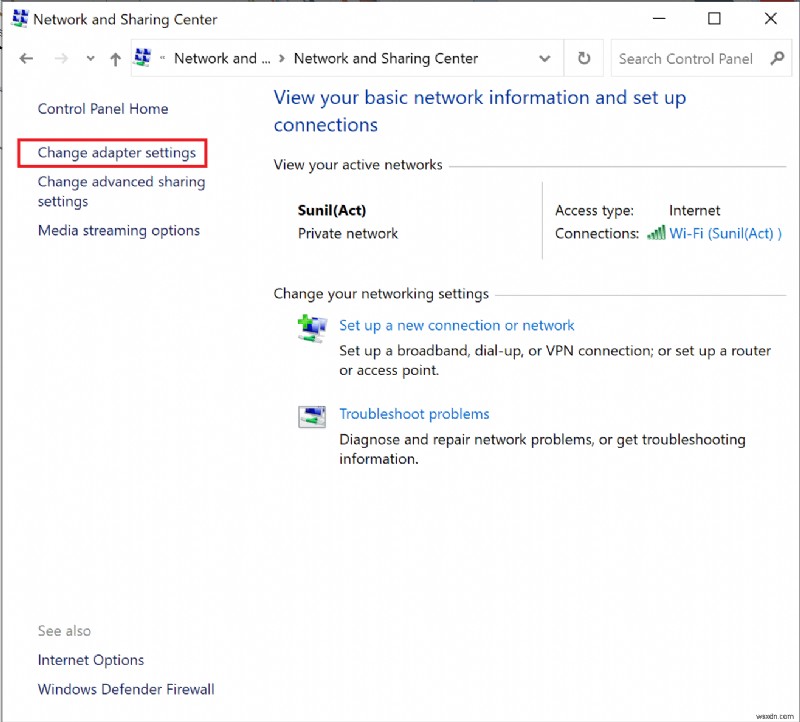Focus the Search Control Panel field
Screen dimensions: 800x722
[702, 59]
